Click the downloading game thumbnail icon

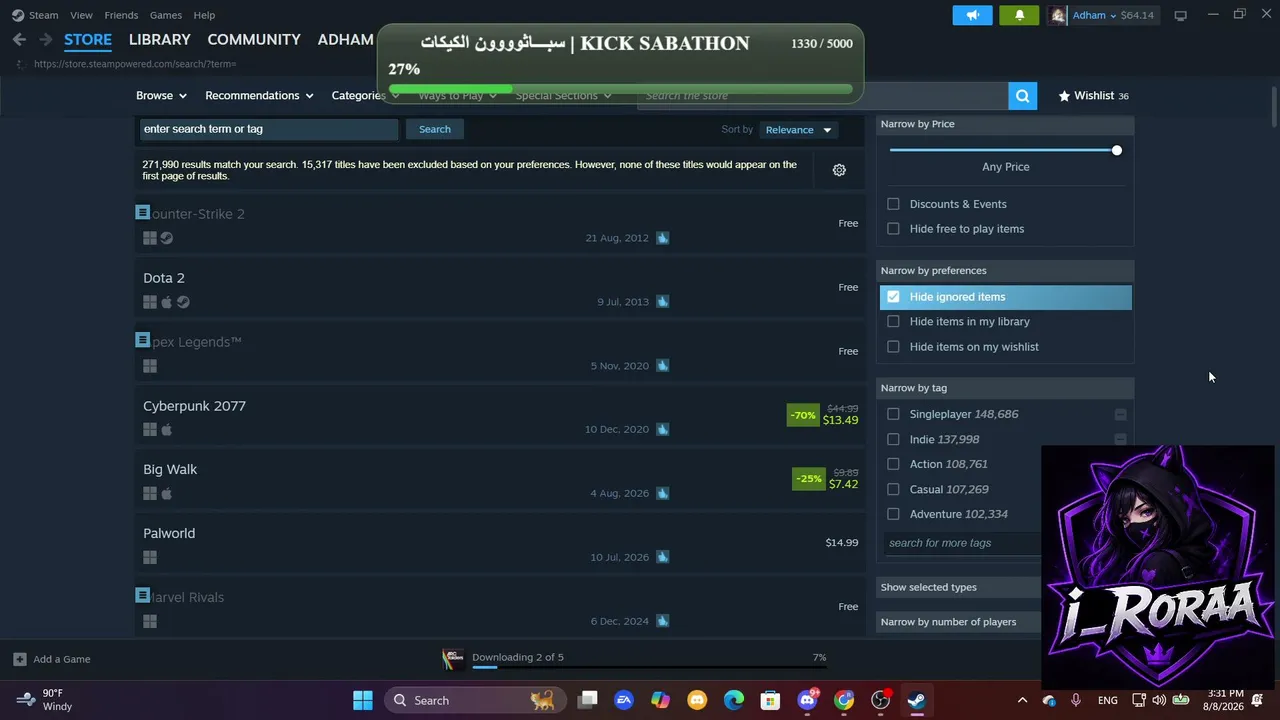pyautogui.click(x=453, y=659)
